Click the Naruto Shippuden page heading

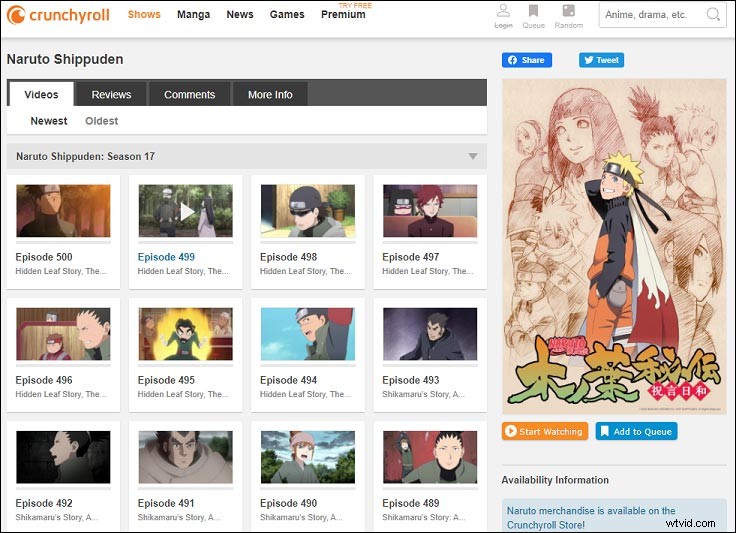coord(65,60)
